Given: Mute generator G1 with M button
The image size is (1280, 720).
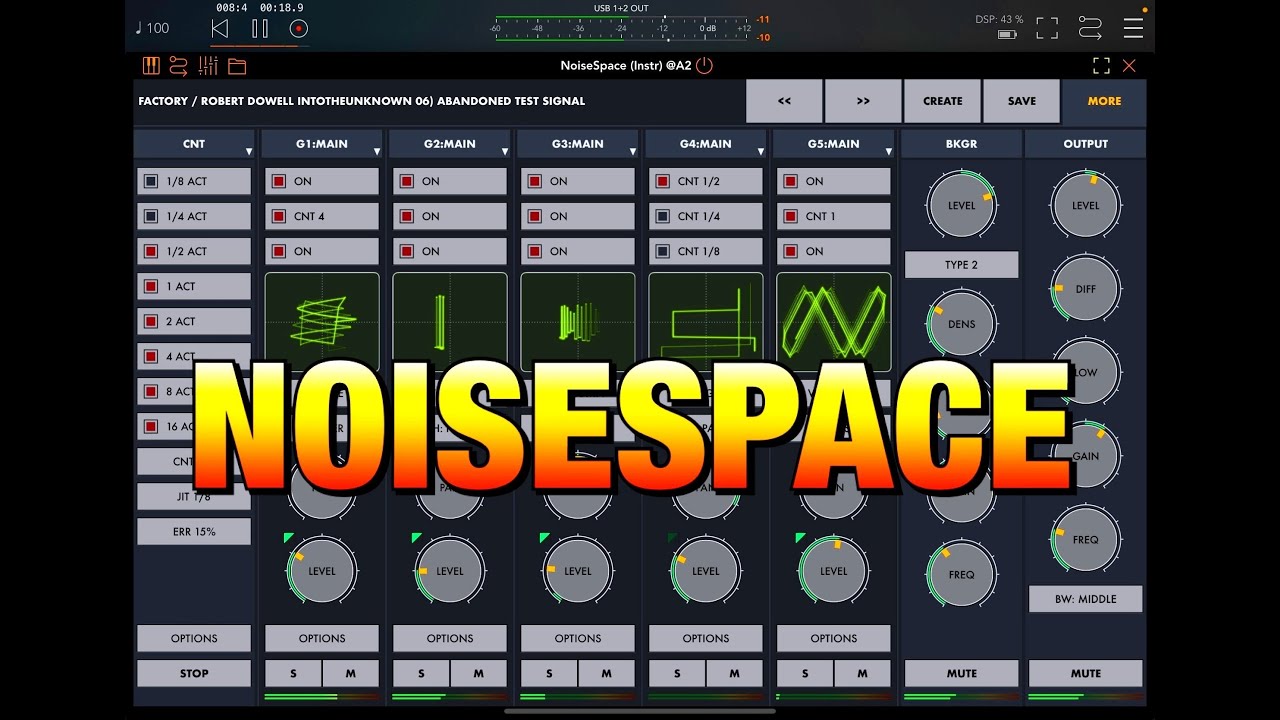Looking at the screenshot, I should pos(351,673).
